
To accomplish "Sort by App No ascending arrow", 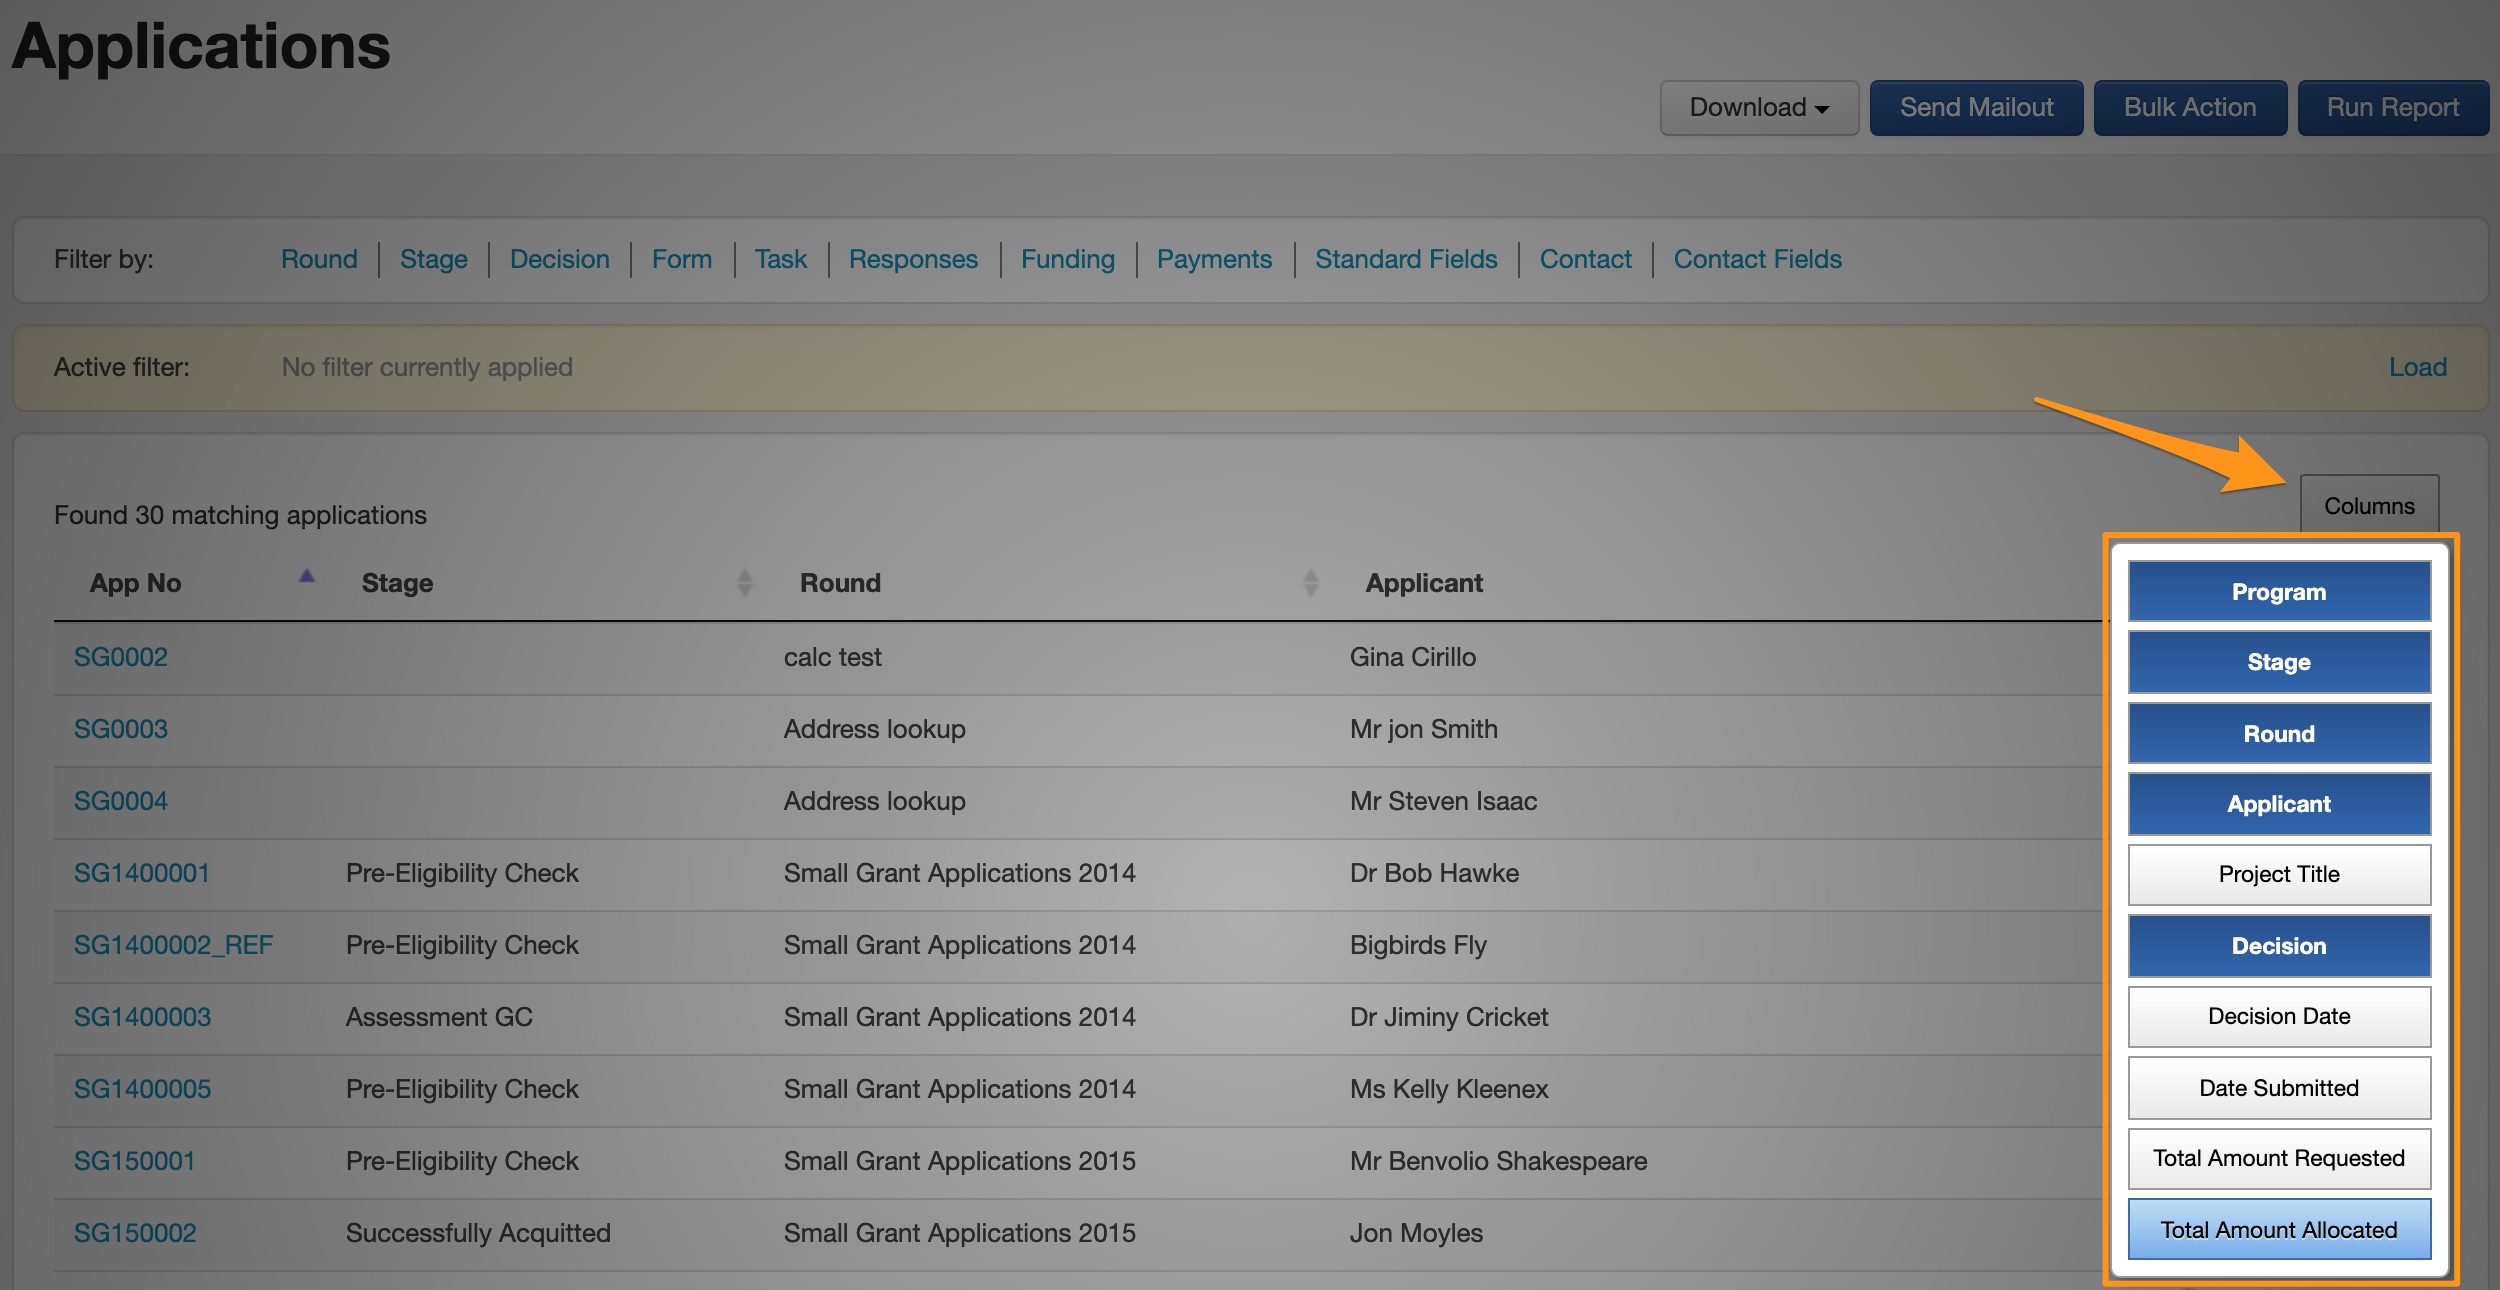I will [307, 576].
